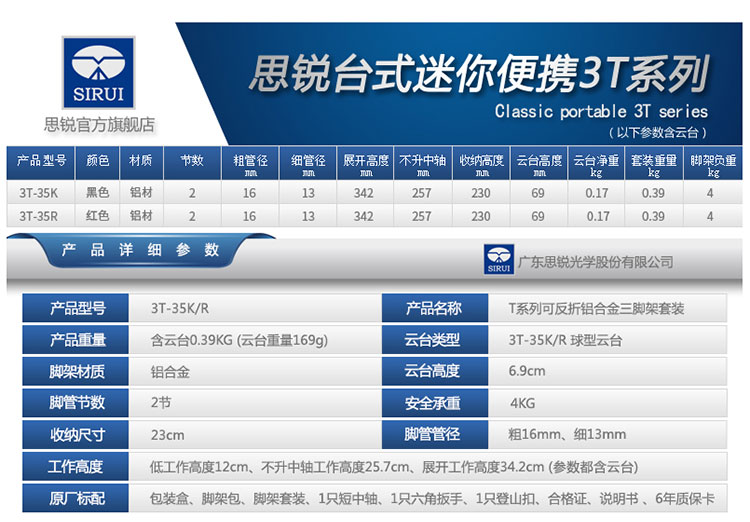Screen dimensions: 750x522
Task: Click the blue 产品重量 label
Action: [77, 340]
